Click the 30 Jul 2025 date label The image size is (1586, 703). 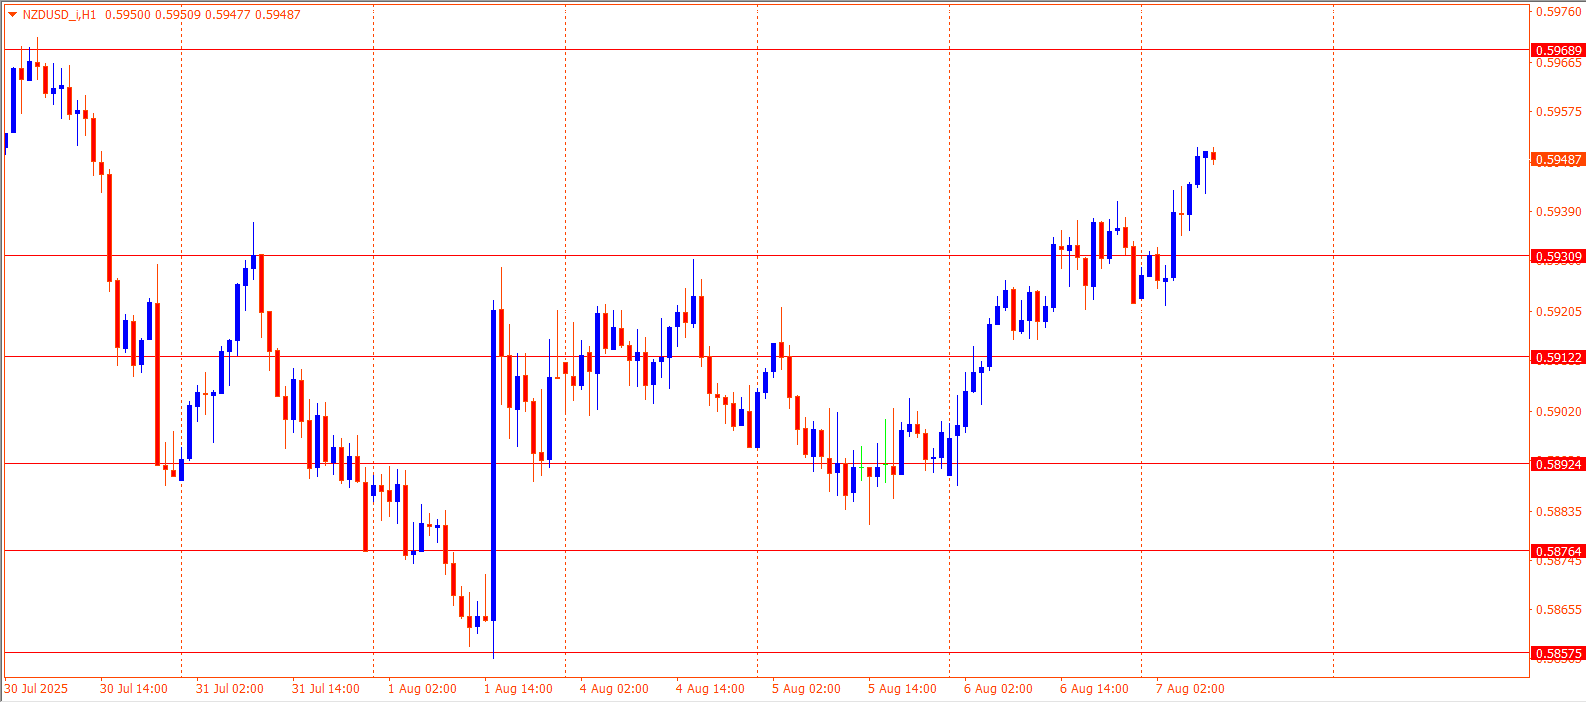tap(36, 689)
